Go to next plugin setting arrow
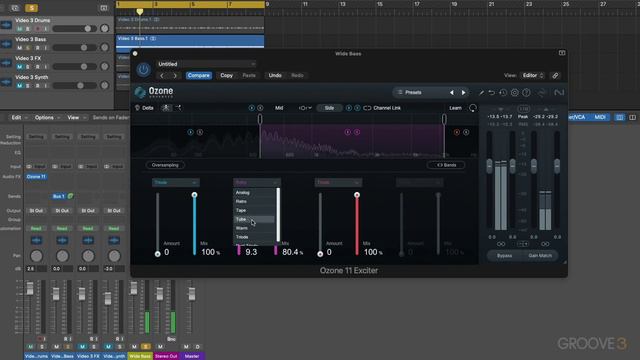Image resolution: width=640 pixels, height=360 pixels. click(175, 76)
